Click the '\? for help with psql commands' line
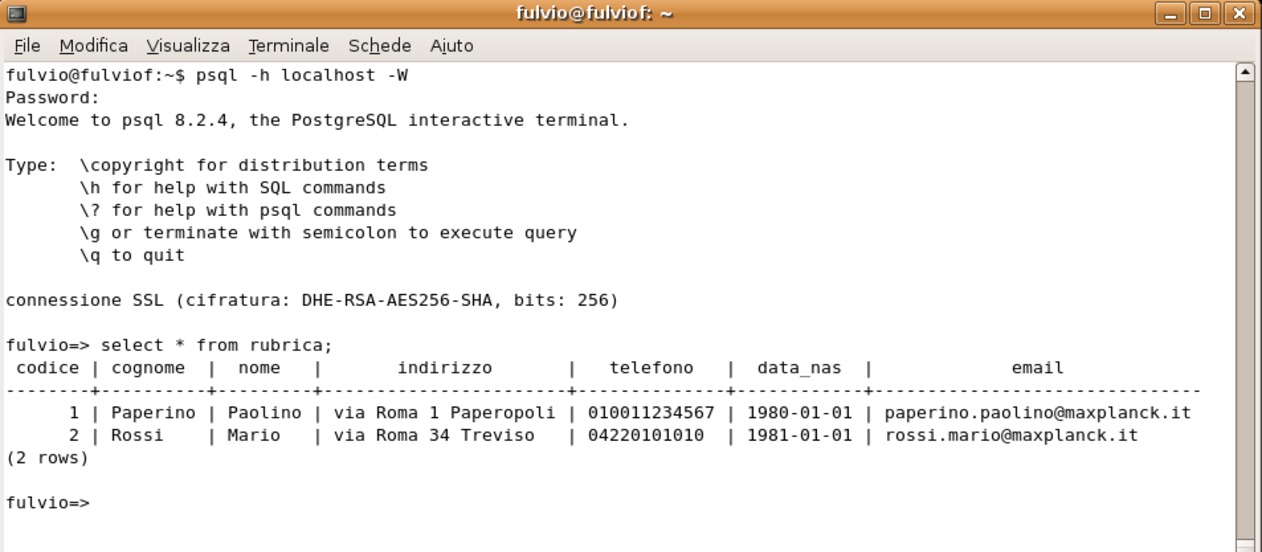Image resolution: width=1262 pixels, height=552 pixels. point(238,210)
